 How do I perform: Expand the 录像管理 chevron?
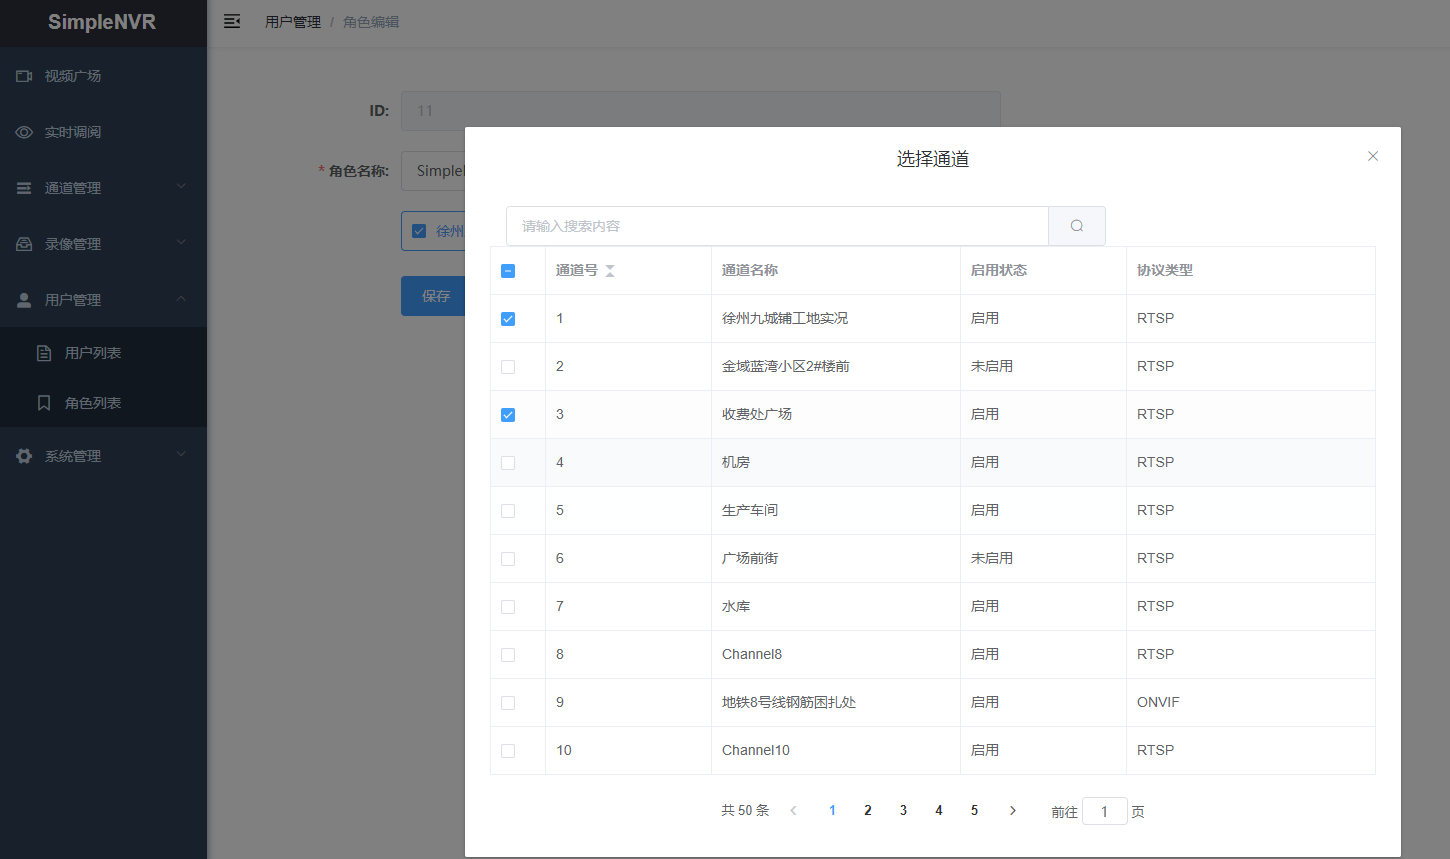(x=181, y=243)
